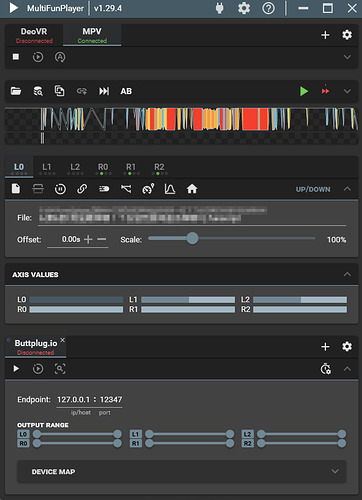Toggle the link reload icon in script toolbar
The height and width of the screenshot is (500, 362).
point(82,91)
